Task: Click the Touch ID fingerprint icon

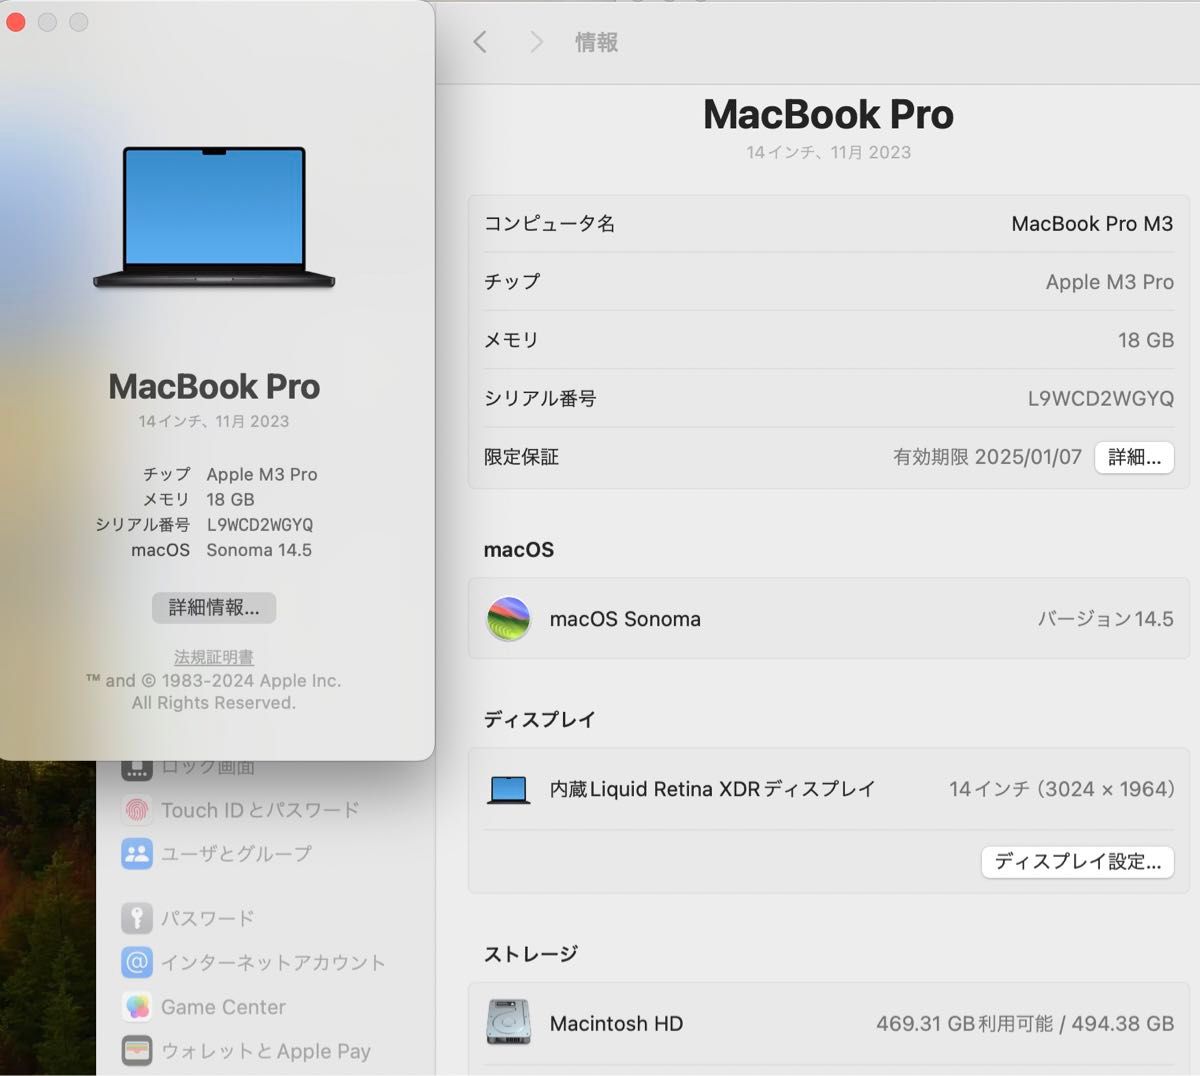Action: coord(137,810)
